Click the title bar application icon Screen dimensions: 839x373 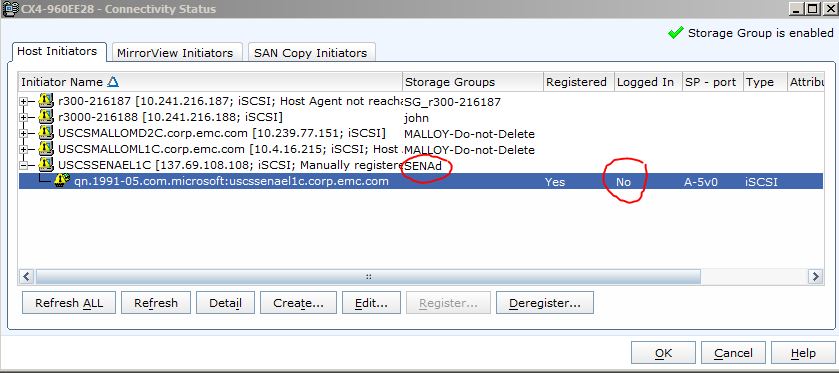[x=10, y=9]
